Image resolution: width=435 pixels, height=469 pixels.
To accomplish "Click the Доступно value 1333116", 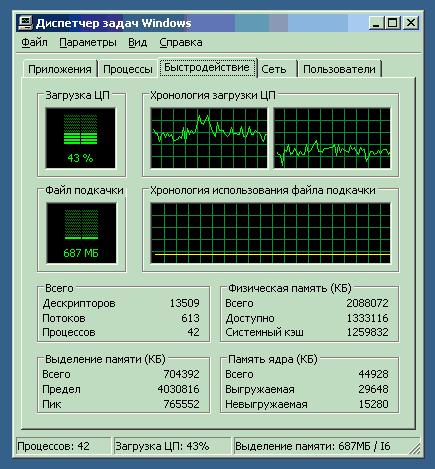I will 367,318.
